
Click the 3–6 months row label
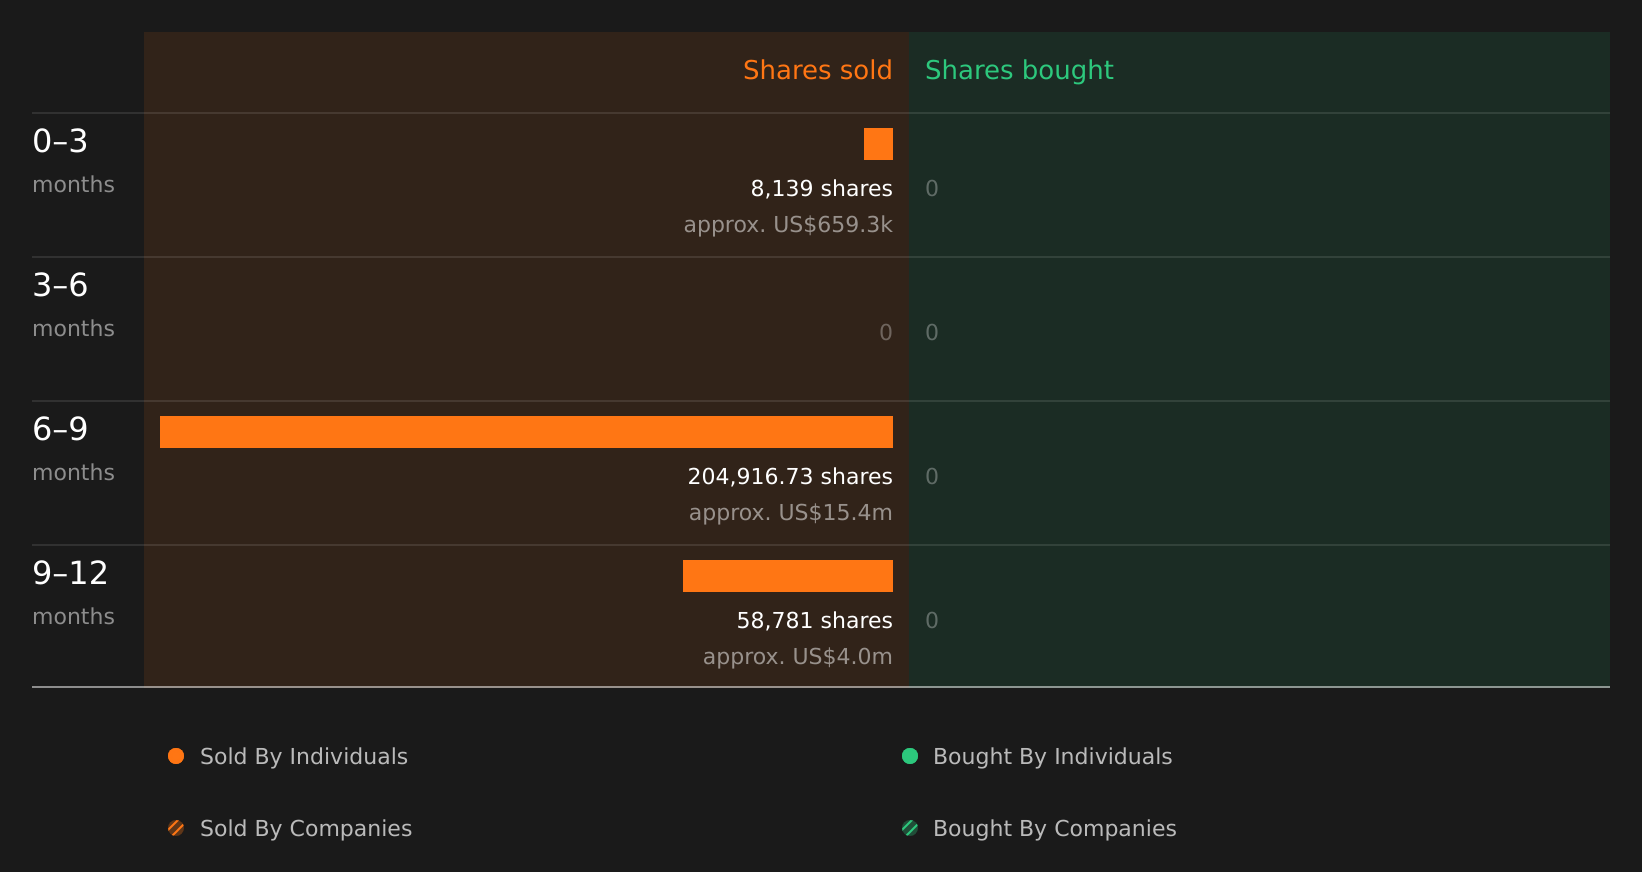click(73, 305)
